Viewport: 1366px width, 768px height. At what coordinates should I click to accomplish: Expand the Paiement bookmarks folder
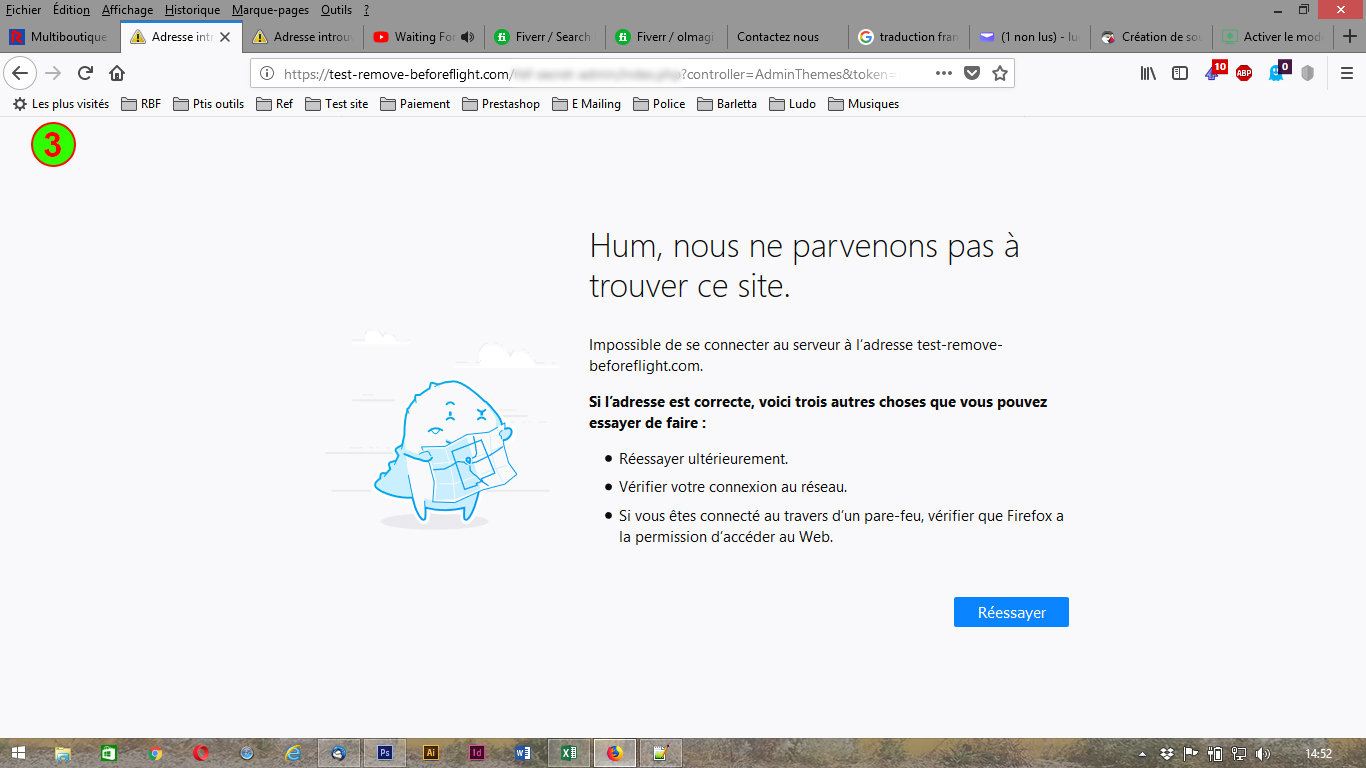[x=415, y=104]
